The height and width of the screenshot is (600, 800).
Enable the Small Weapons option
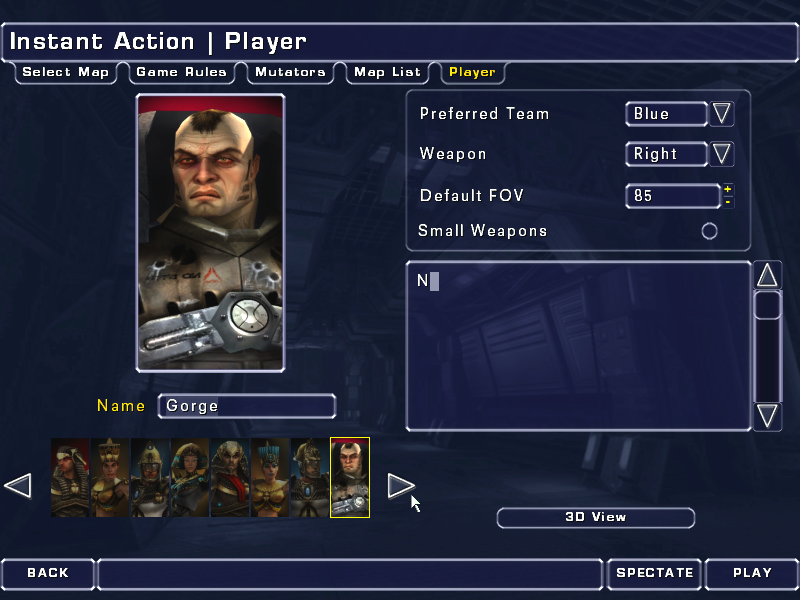point(709,231)
